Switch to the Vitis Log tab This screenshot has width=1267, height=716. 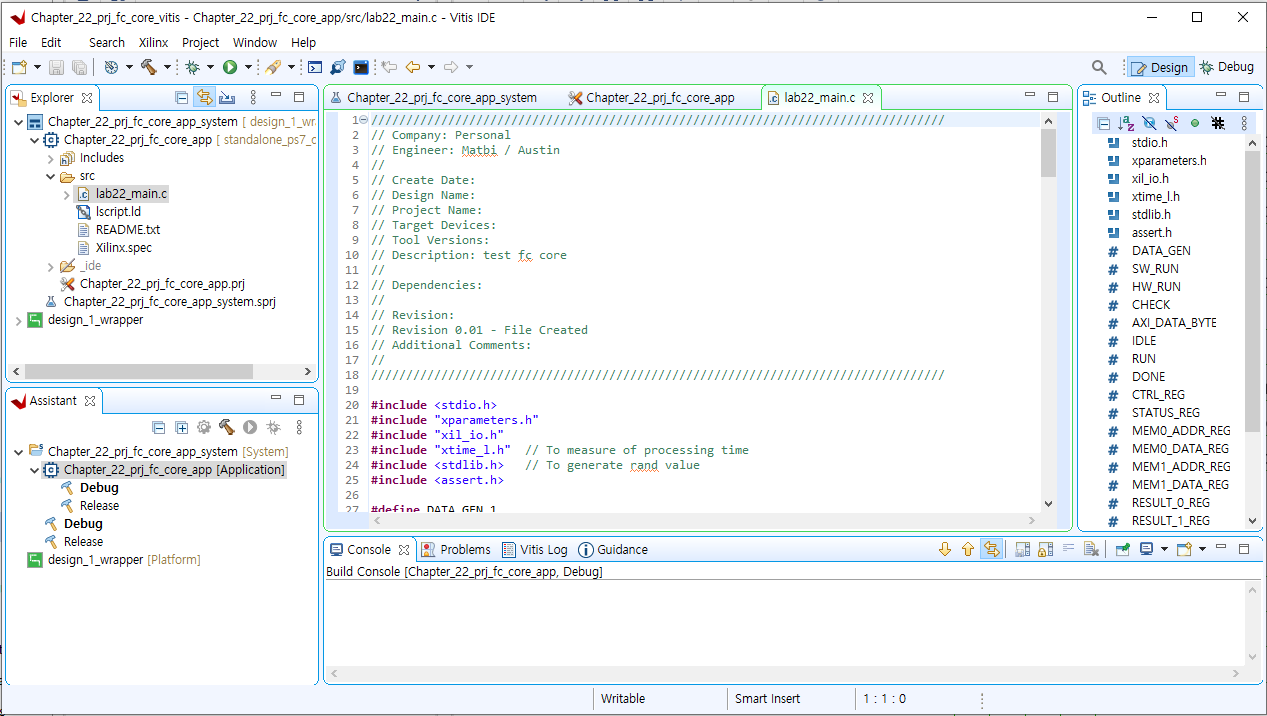(x=535, y=549)
